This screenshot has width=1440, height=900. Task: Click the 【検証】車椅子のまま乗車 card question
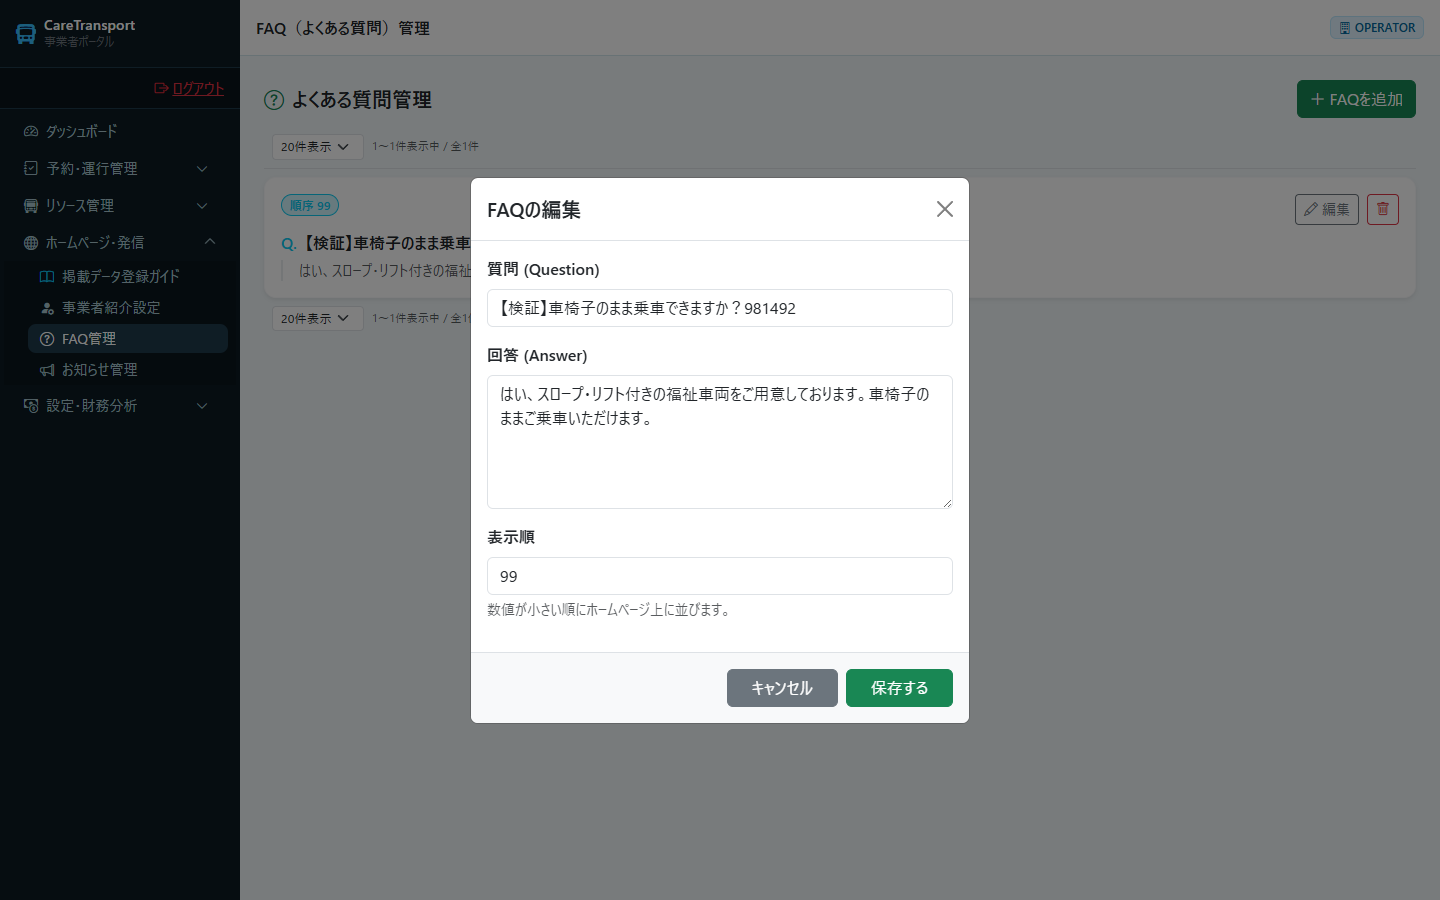point(386,243)
